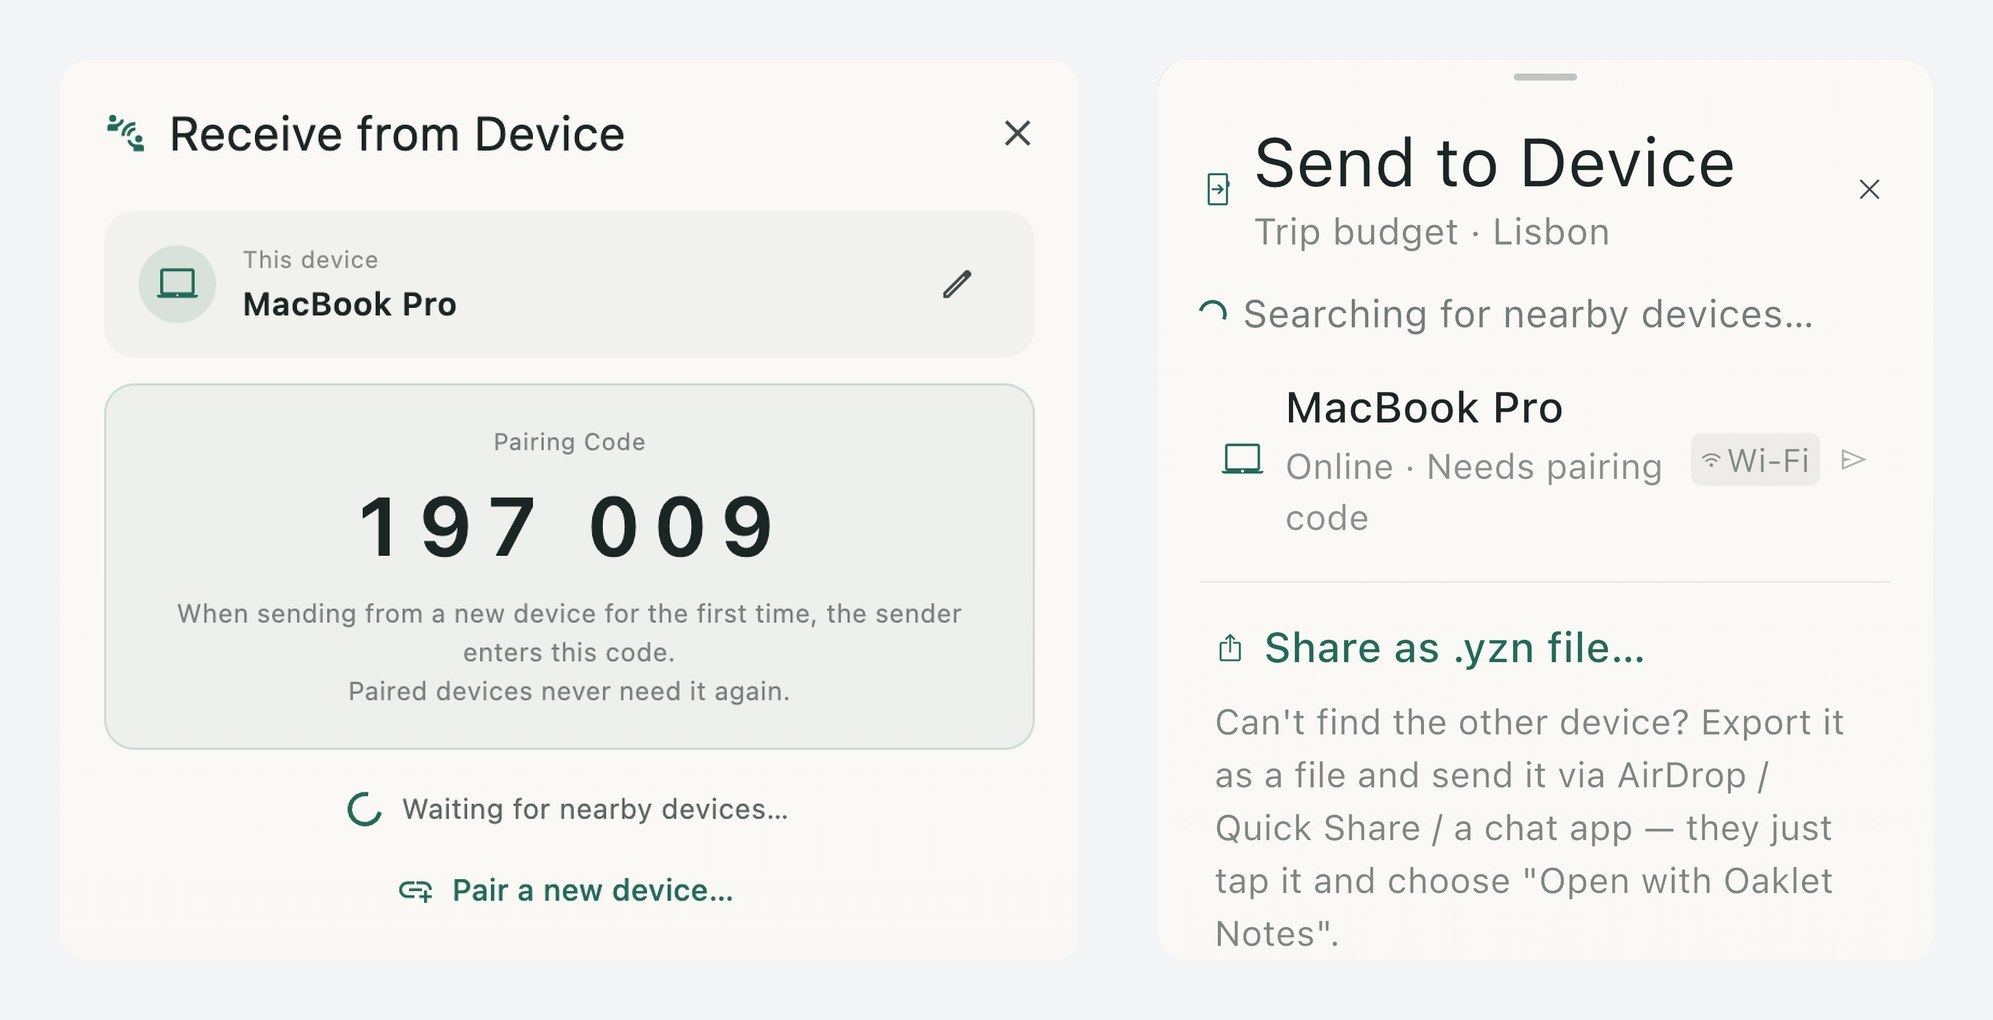
Task: Click the laptop icon in the MacBook Pro row
Action: (x=1242, y=460)
